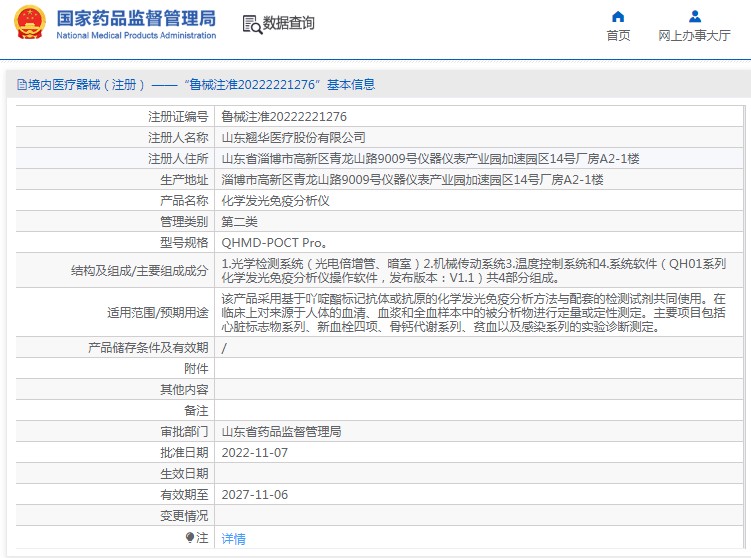Click the product name 化学发光免疫分析仪

coord(275,200)
